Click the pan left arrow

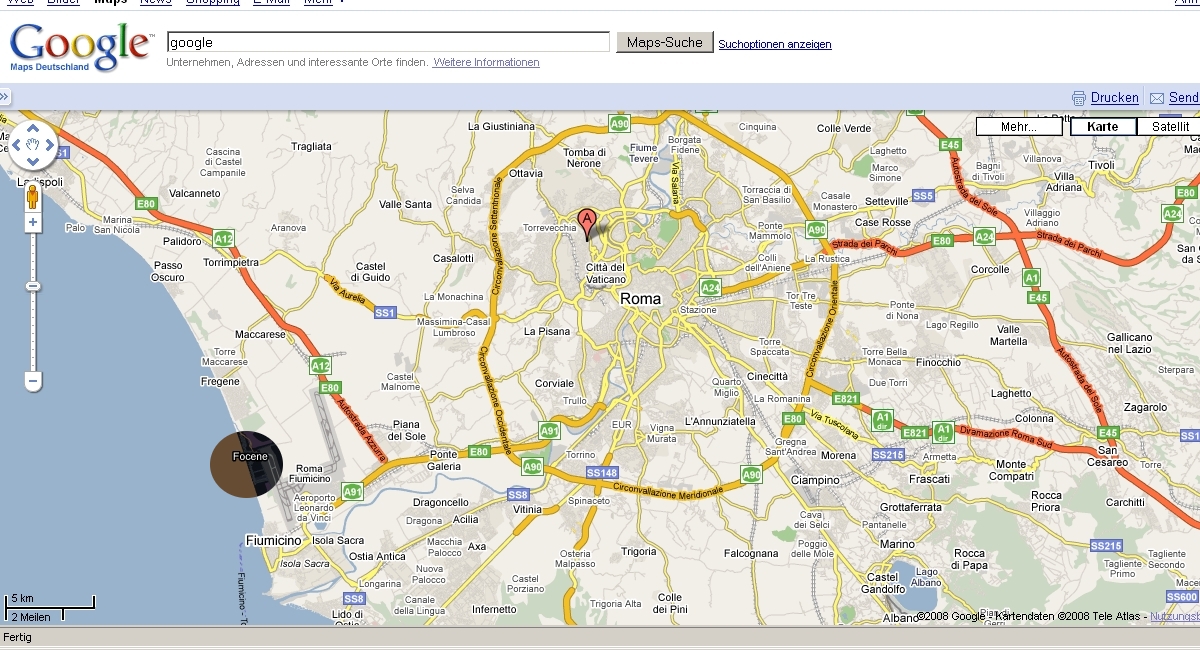(16, 146)
